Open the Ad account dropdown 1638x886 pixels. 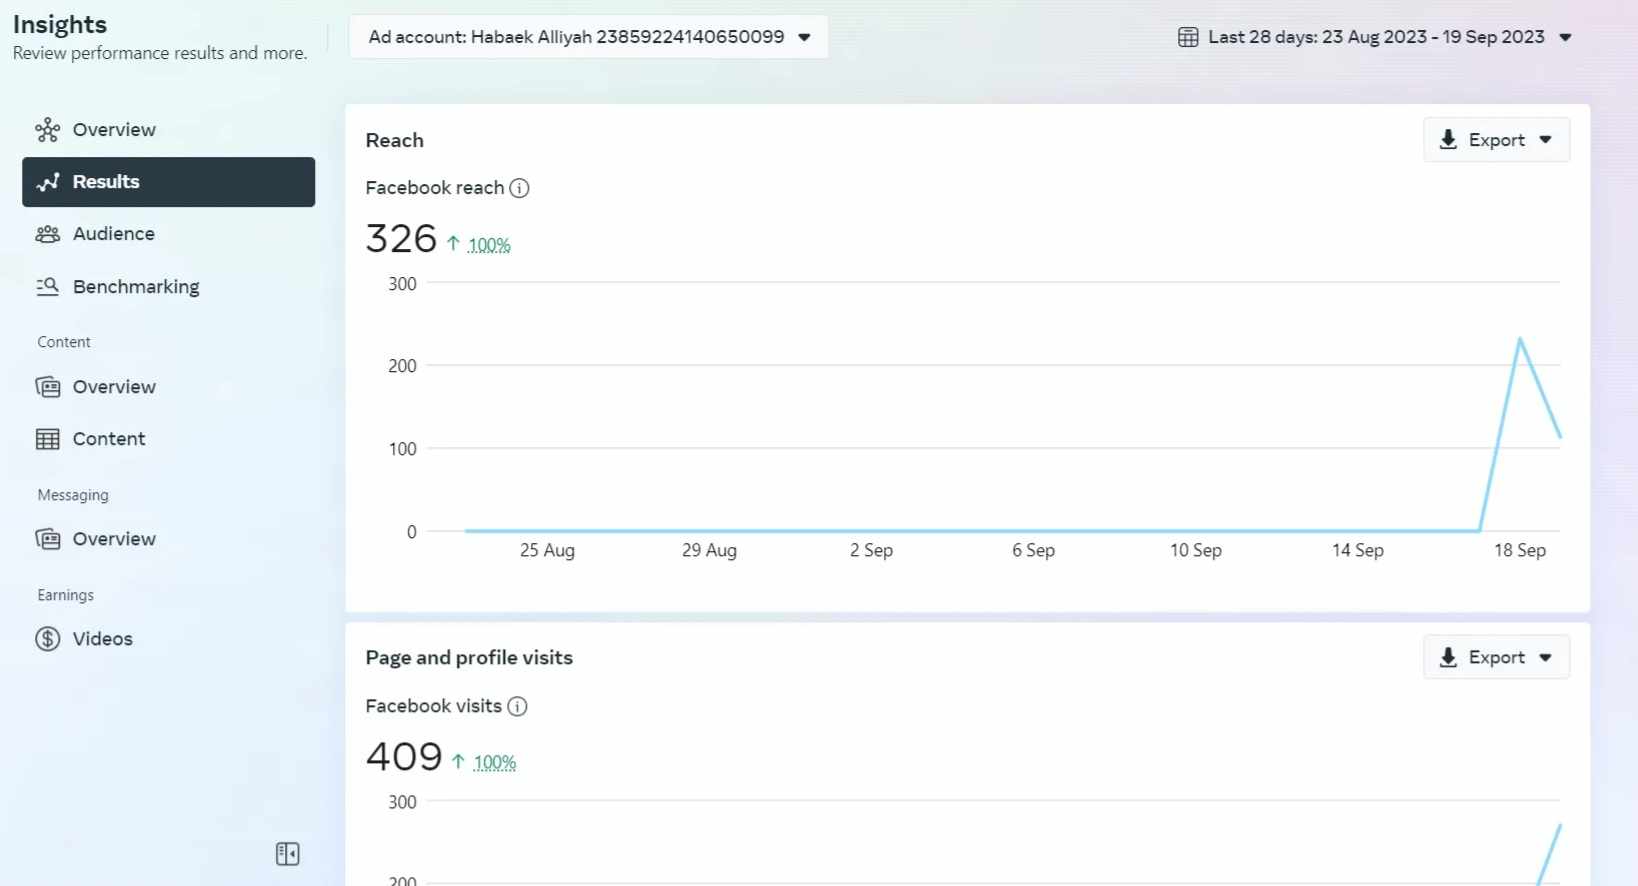(588, 37)
